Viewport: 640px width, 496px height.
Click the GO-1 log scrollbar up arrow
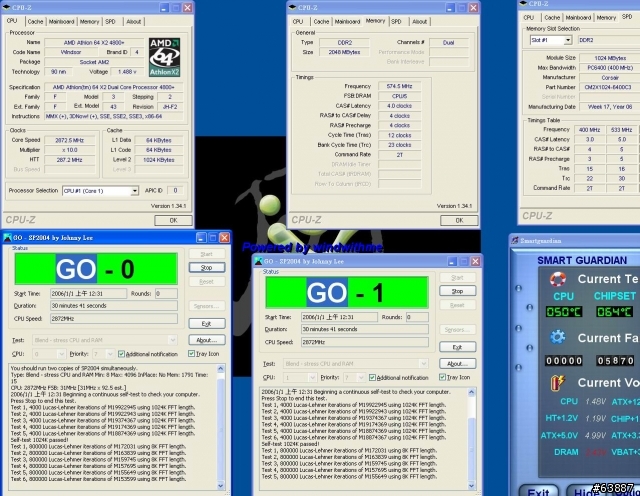click(471, 392)
